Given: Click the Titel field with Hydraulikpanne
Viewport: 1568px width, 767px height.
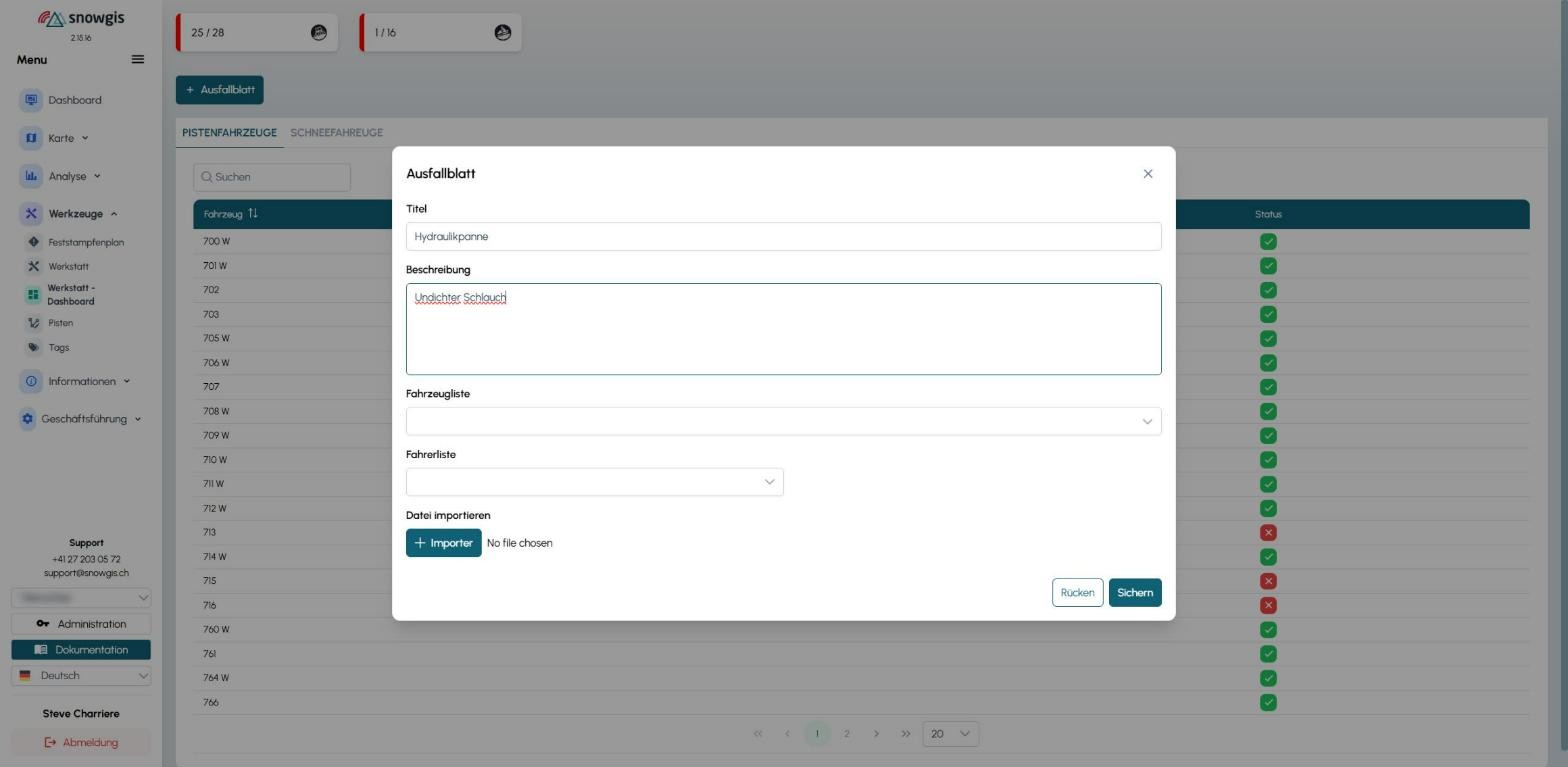Looking at the screenshot, I should click(783, 237).
